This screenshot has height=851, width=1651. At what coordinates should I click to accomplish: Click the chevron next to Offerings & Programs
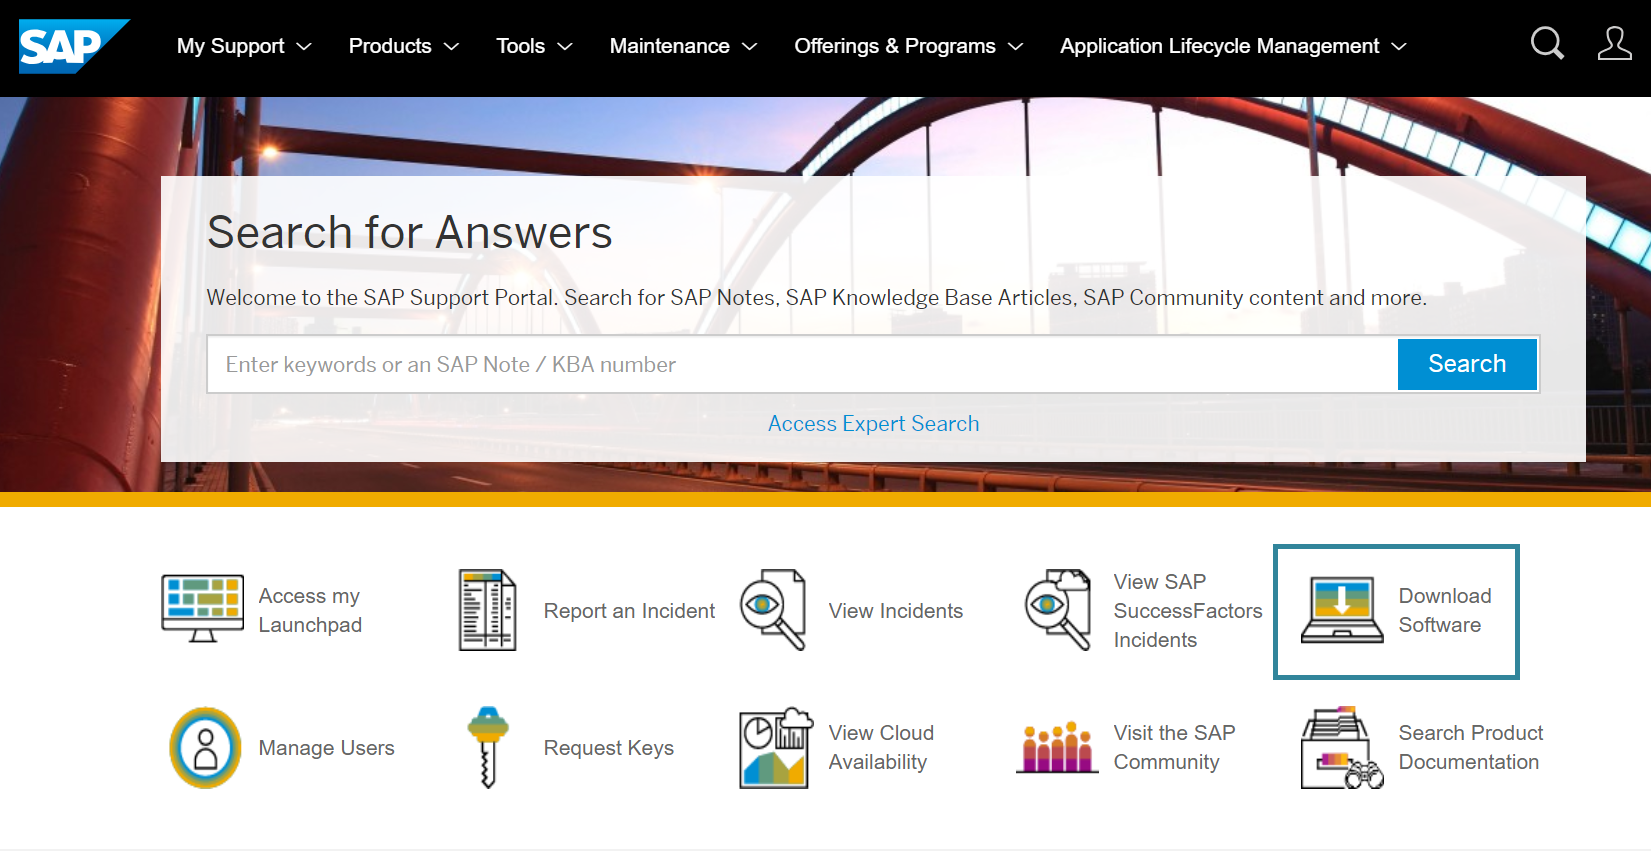(x=1016, y=47)
